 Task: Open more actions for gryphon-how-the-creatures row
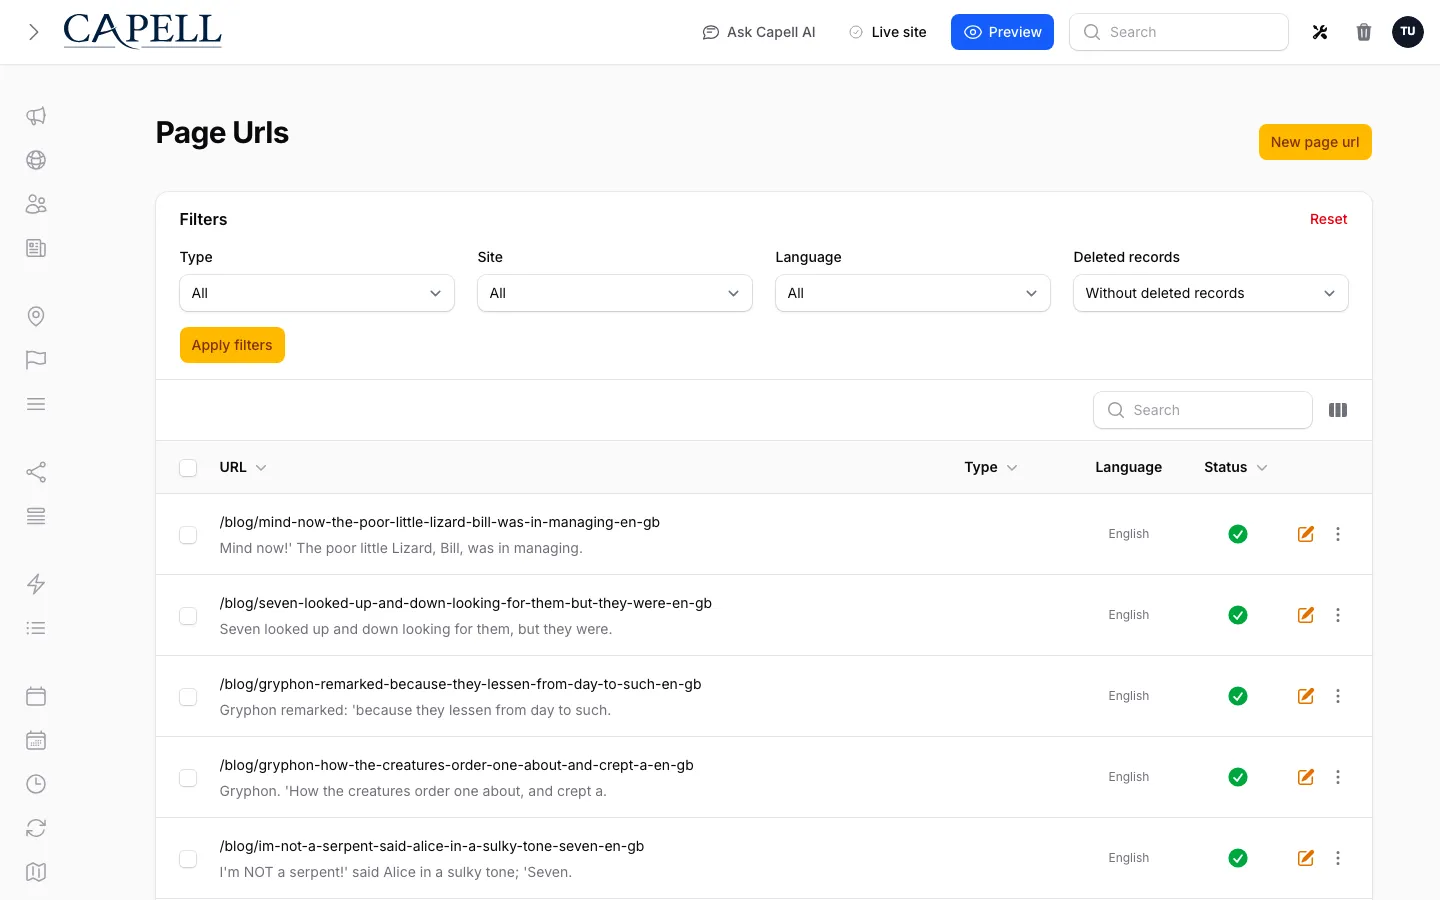pyautogui.click(x=1338, y=777)
